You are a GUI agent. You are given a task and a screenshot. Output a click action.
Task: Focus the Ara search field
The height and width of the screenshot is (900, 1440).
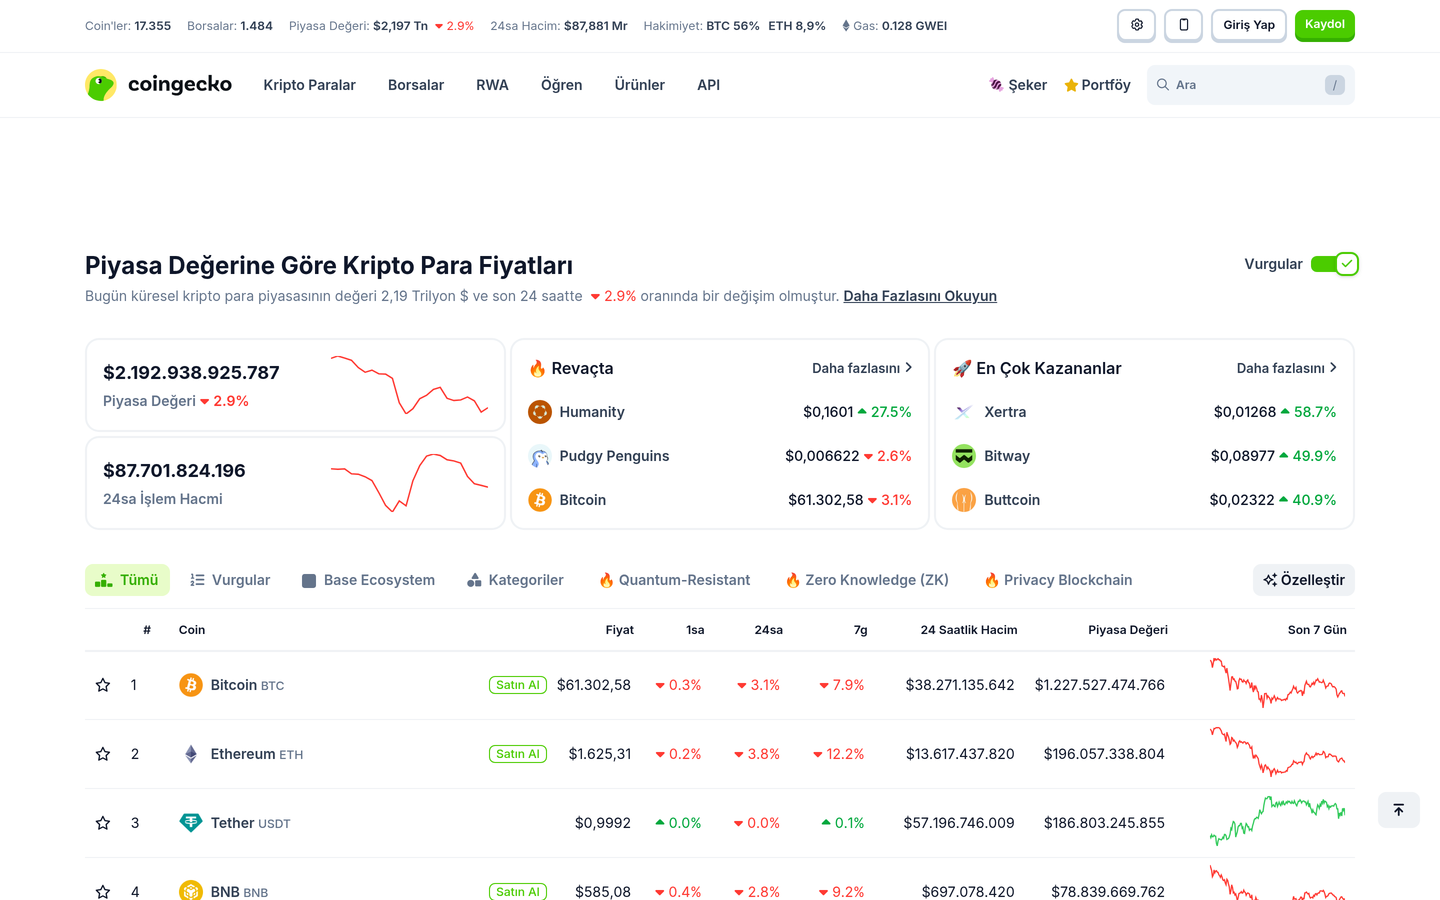(x=1250, y=85)
